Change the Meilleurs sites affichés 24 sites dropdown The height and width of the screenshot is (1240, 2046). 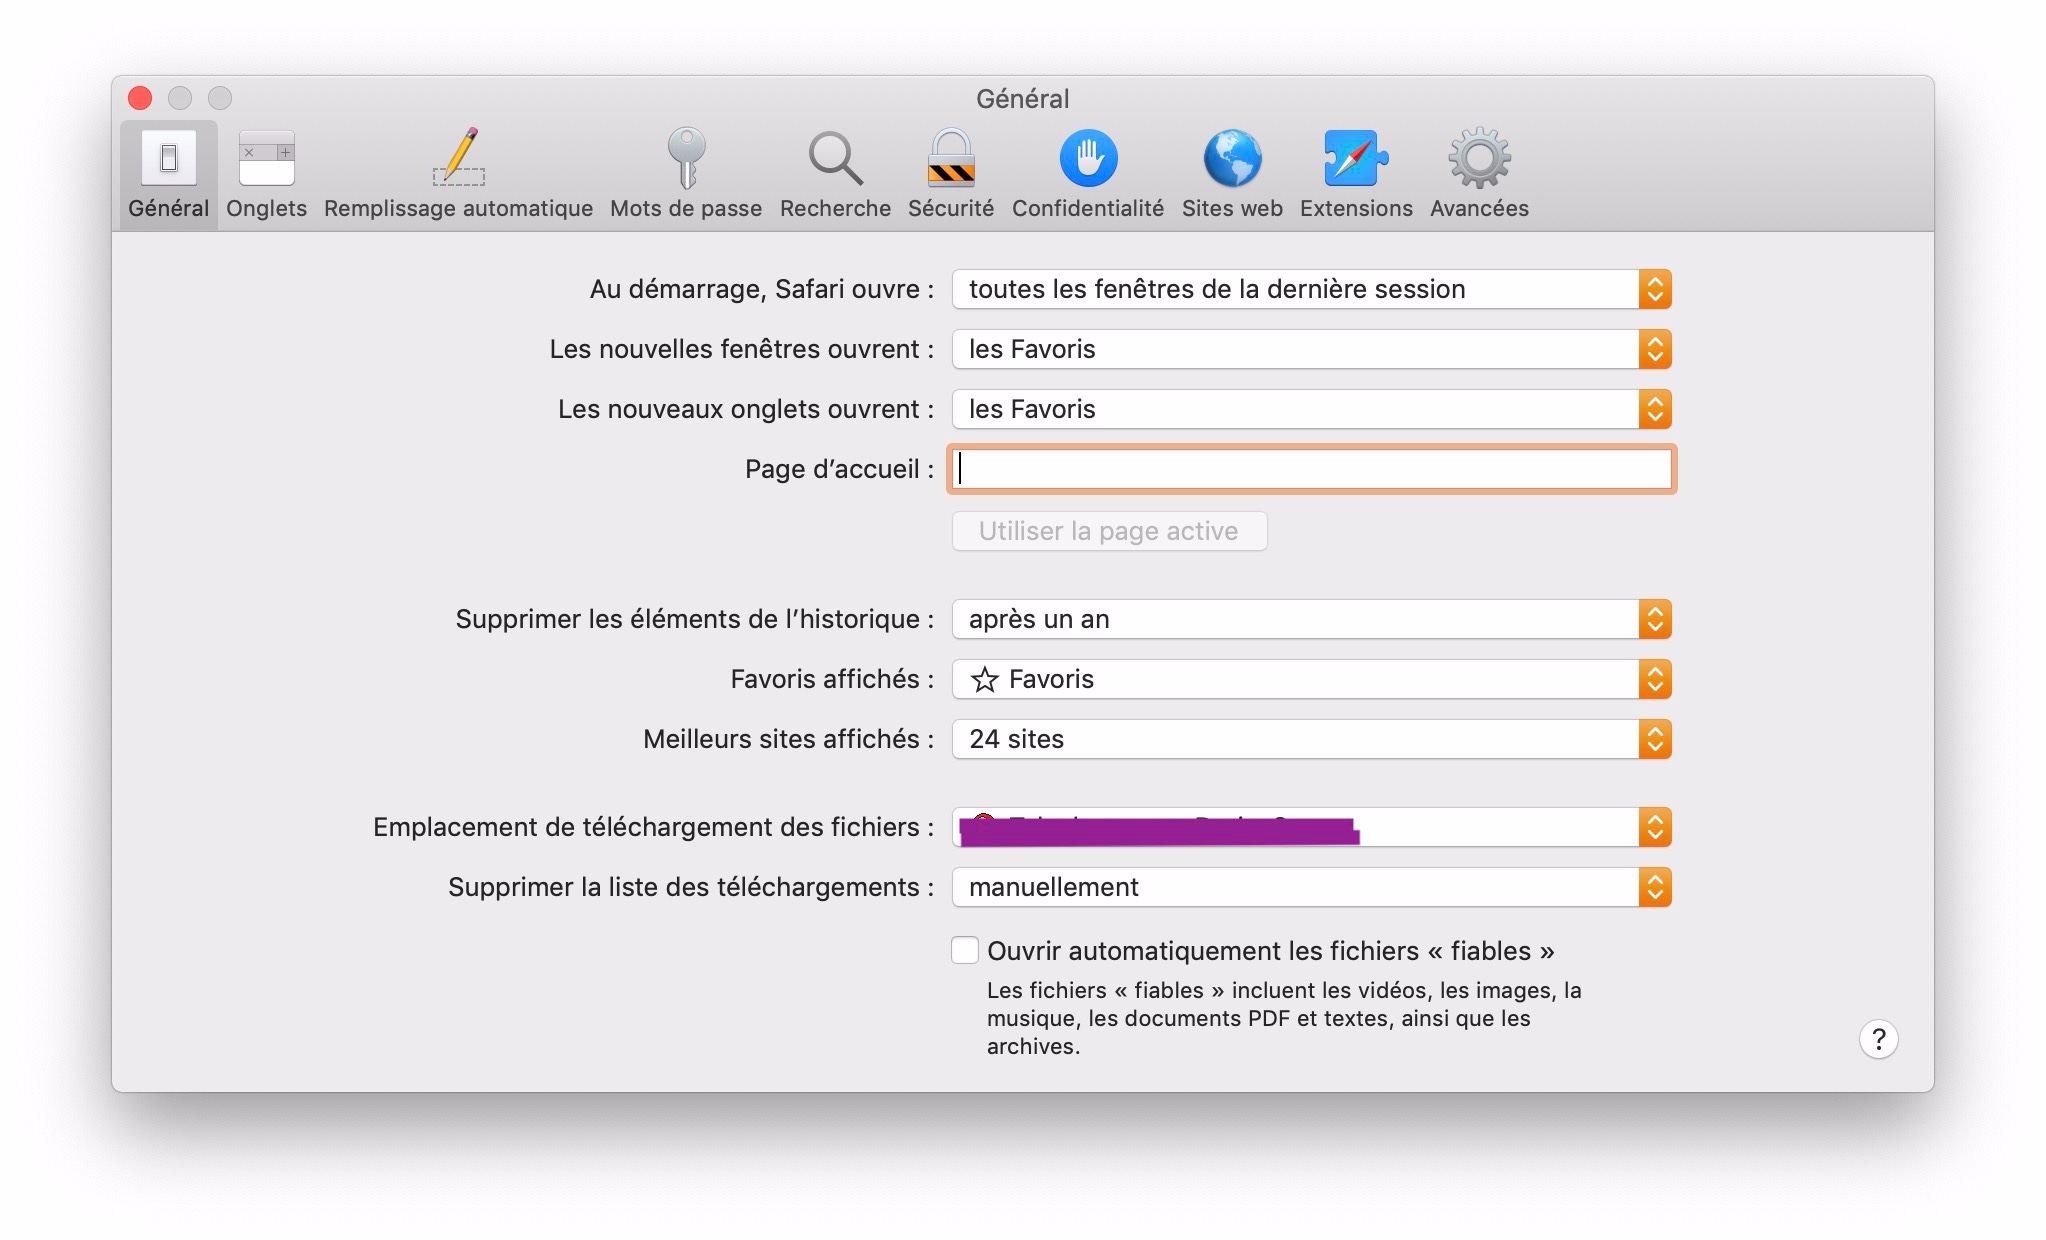(x=1311, y=739)
